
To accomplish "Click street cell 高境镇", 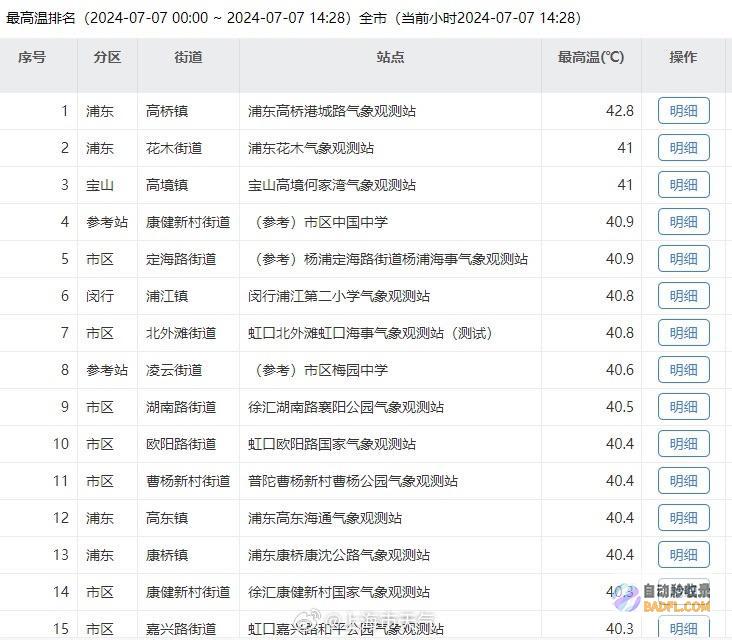I will 167,185.
